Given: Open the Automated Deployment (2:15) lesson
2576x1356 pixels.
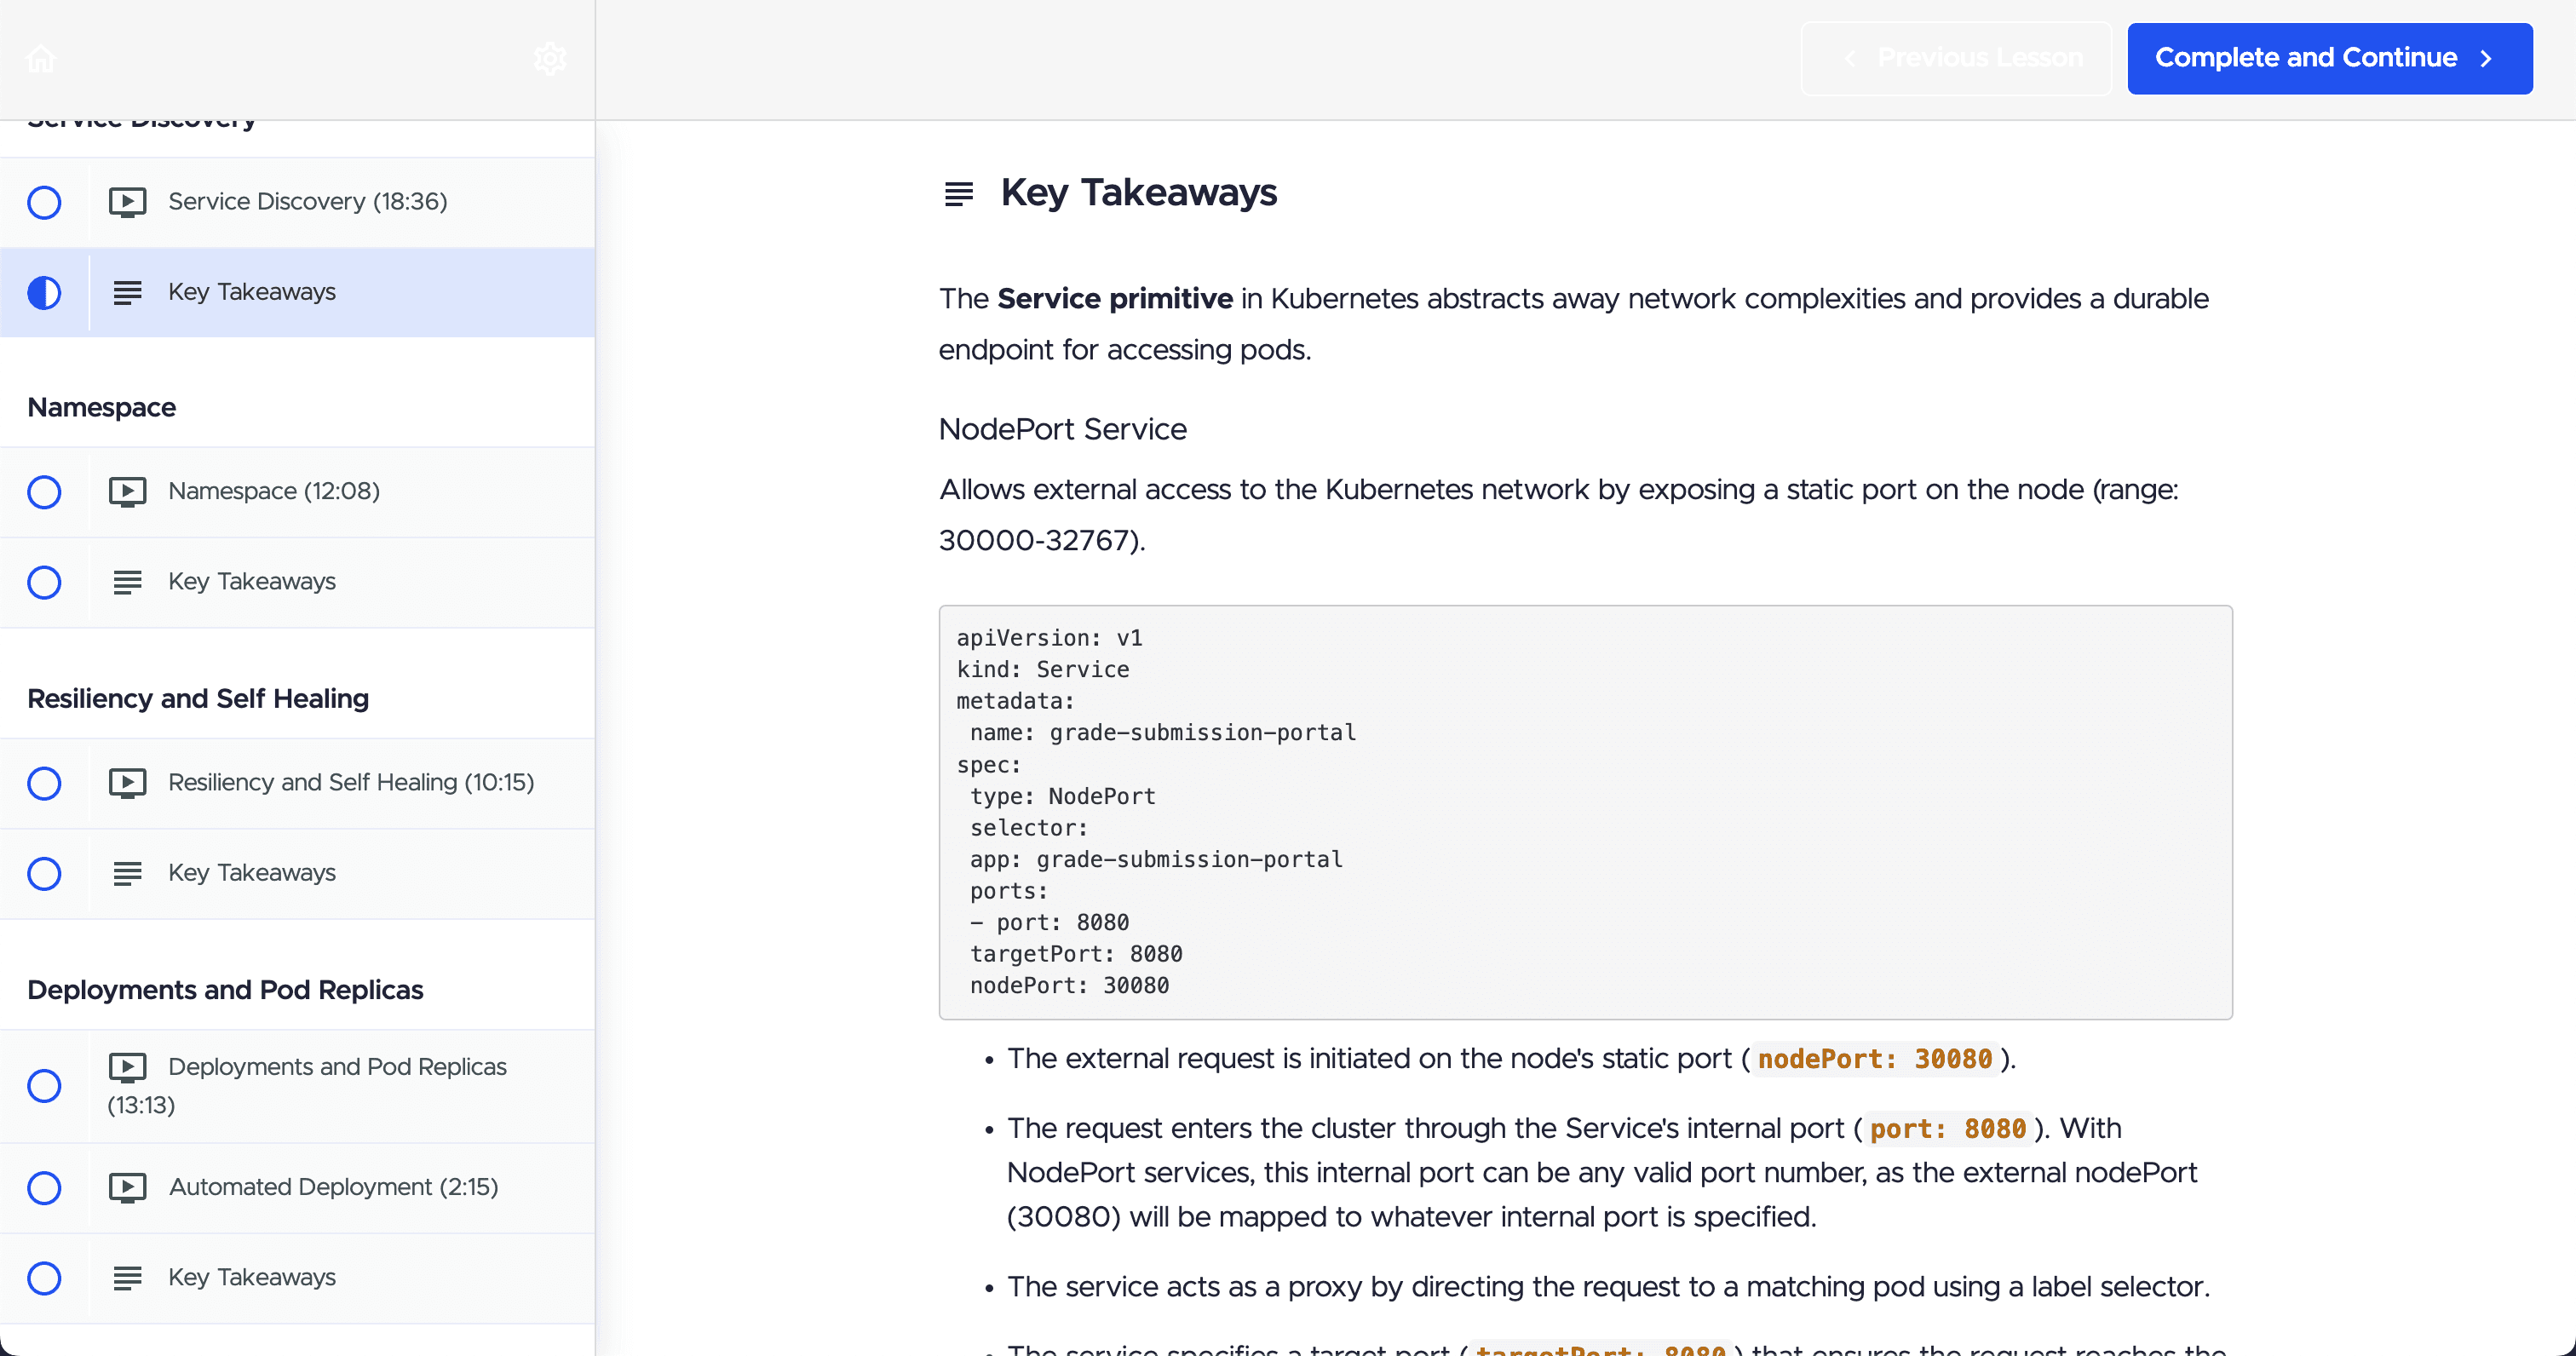Looking at the screenshot, I should coord(297,1188).
